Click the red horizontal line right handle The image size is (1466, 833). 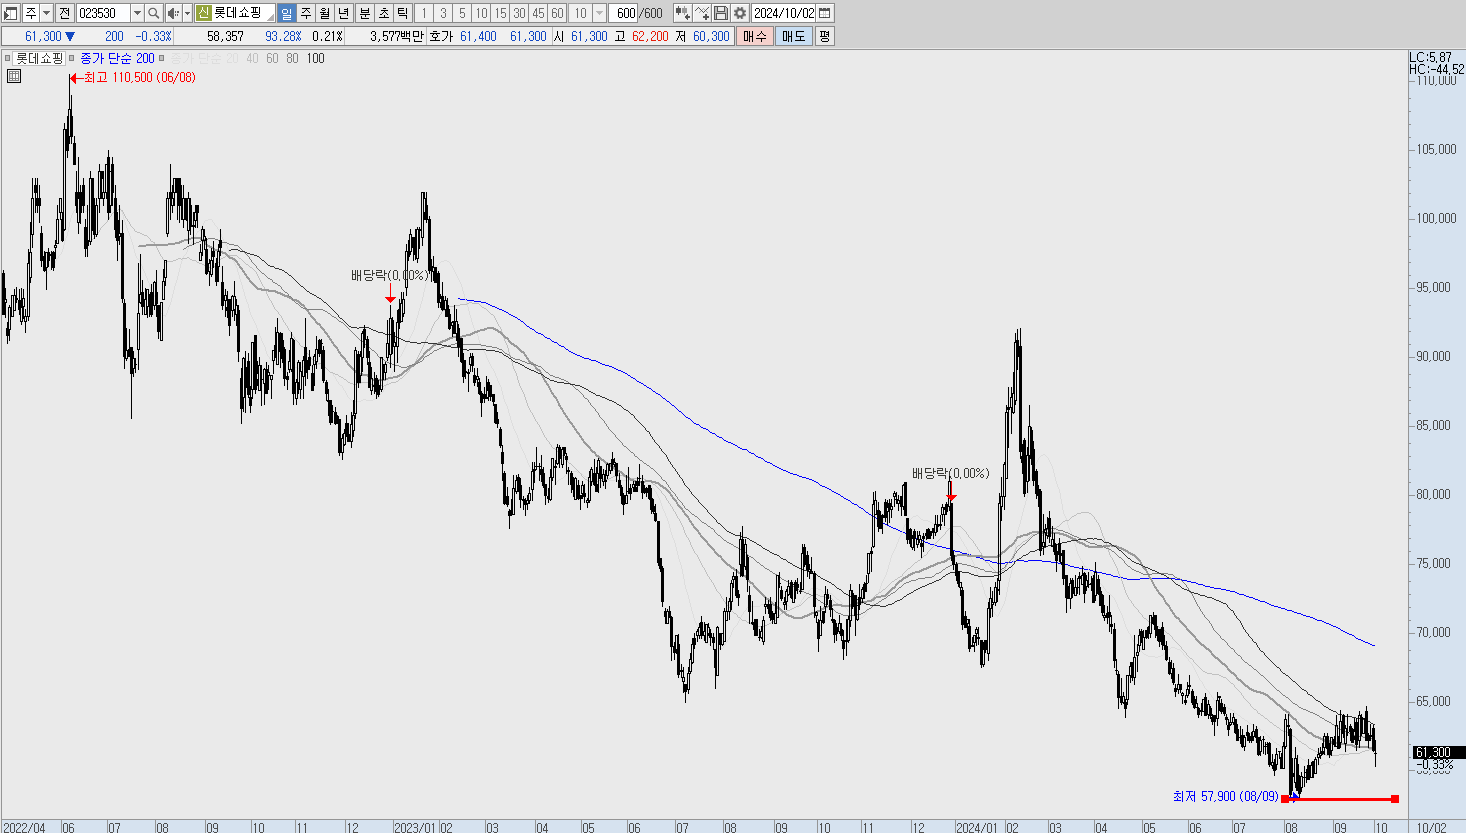pos(1395,799)
